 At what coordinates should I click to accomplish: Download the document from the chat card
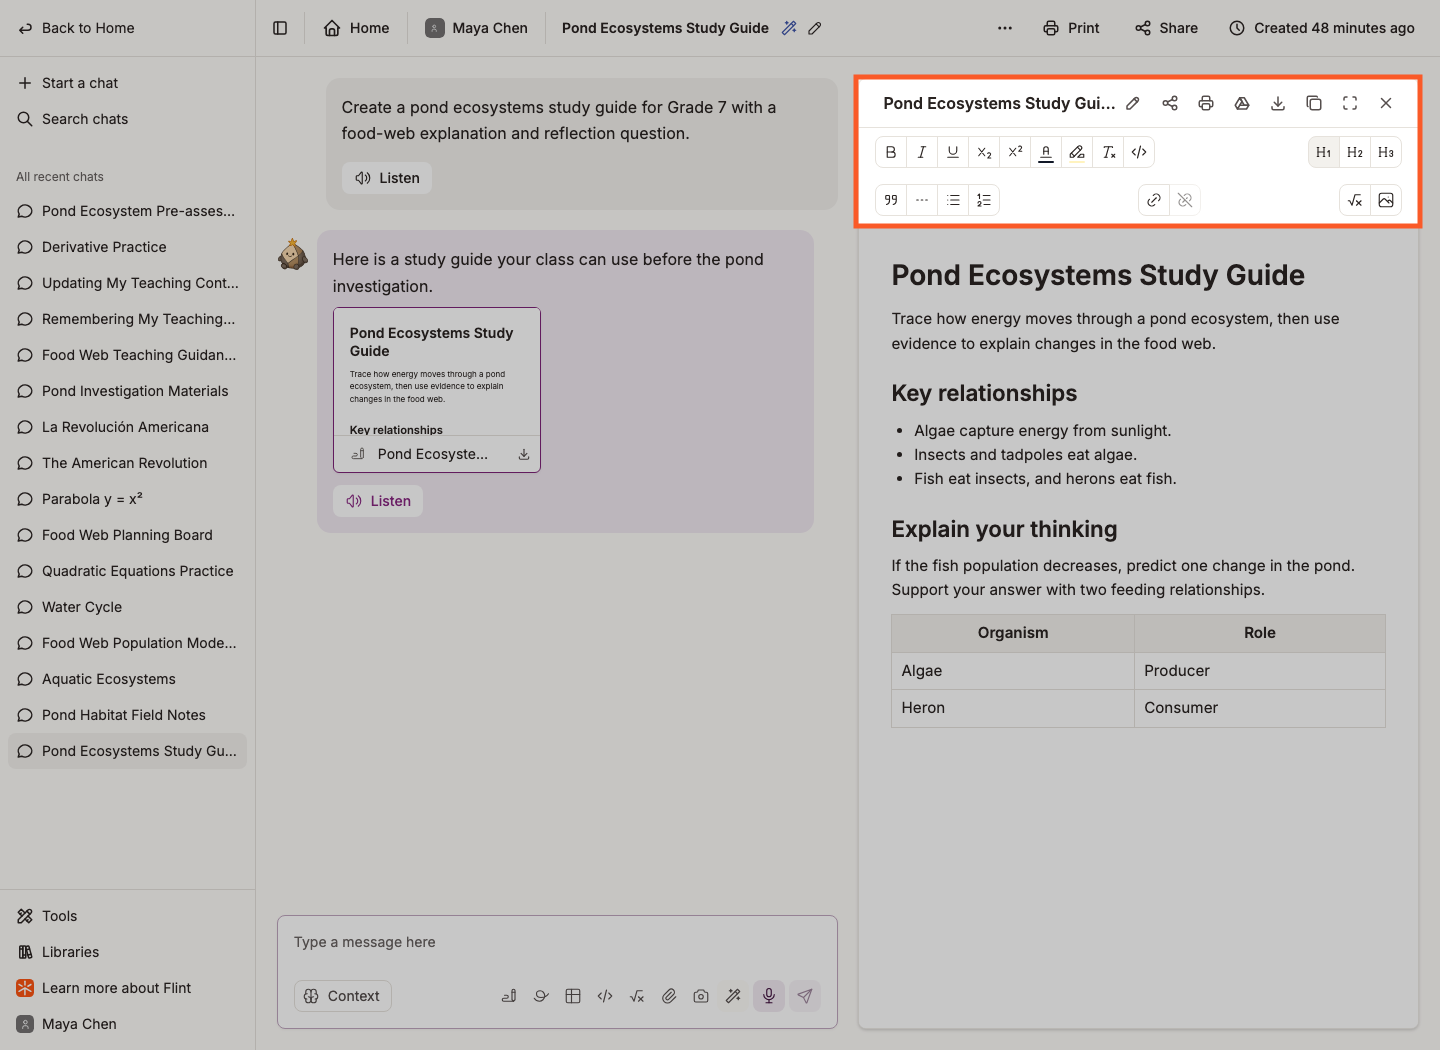click(x=524, y=454)
